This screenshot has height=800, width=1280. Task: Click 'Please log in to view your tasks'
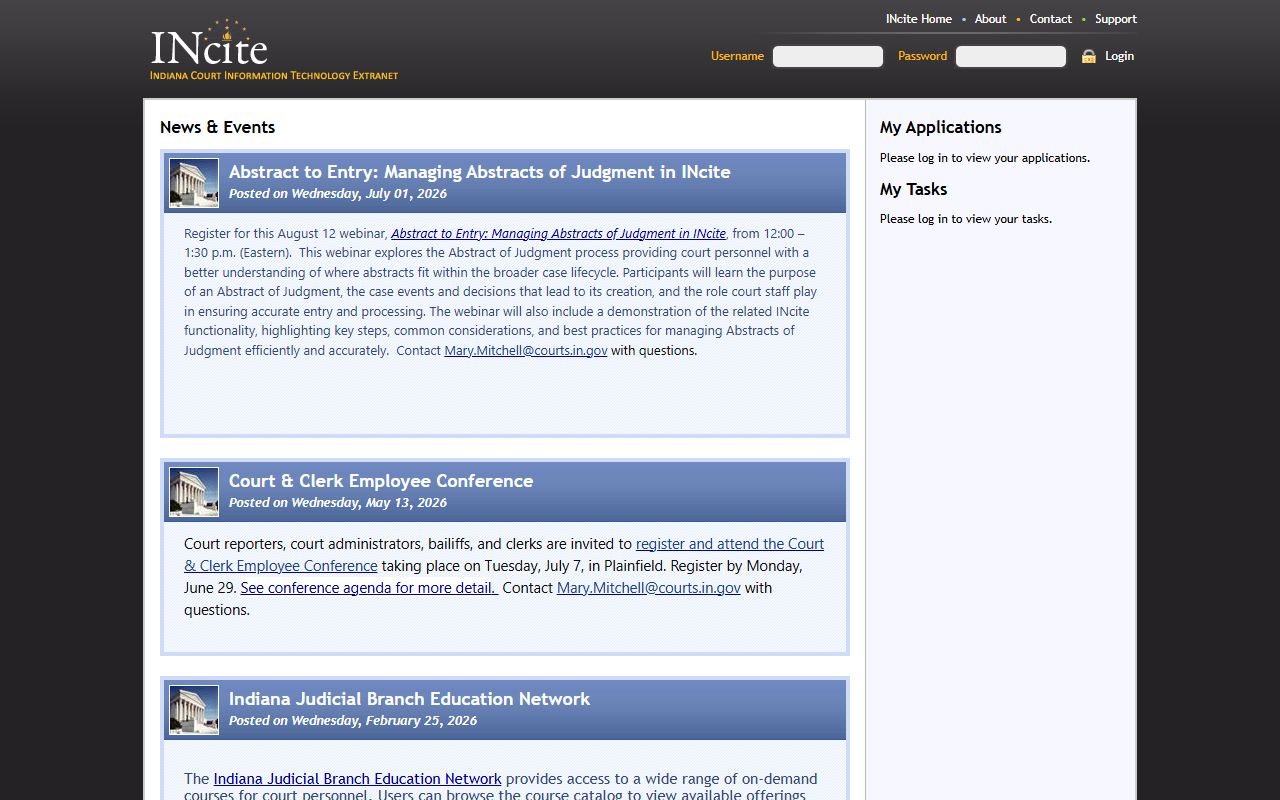point(966,219)
